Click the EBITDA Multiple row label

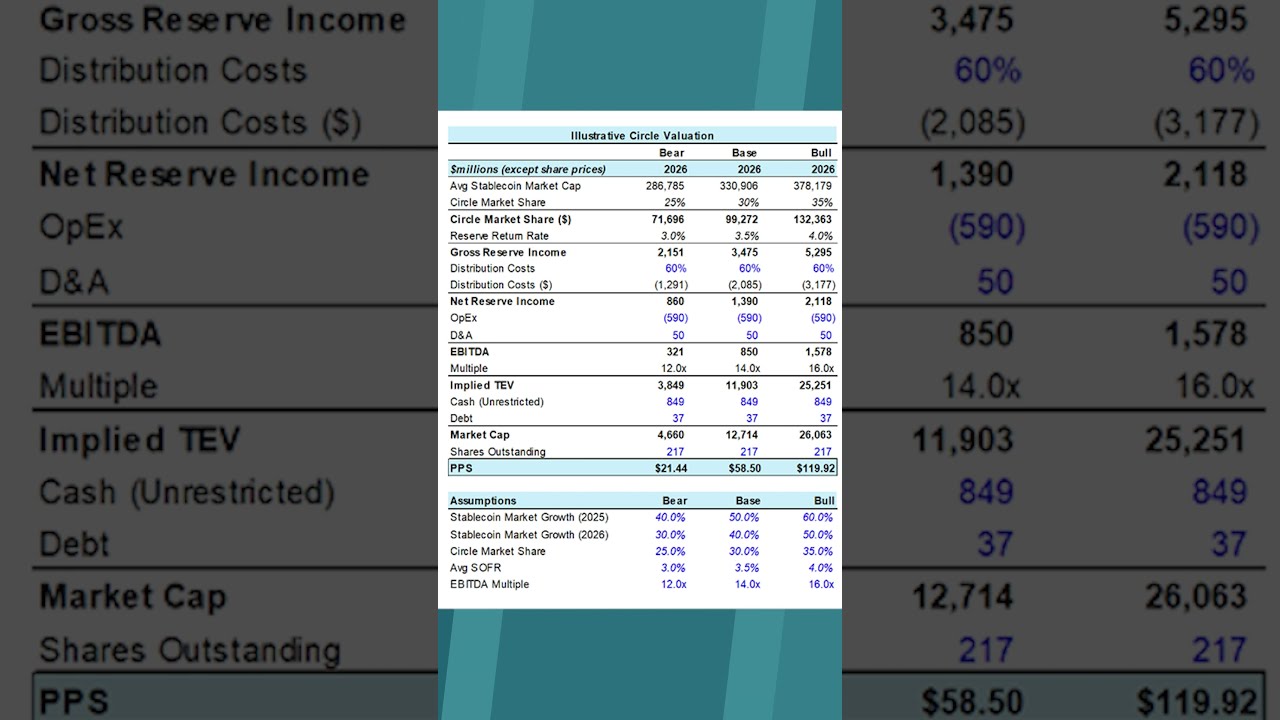click(490, 584)
